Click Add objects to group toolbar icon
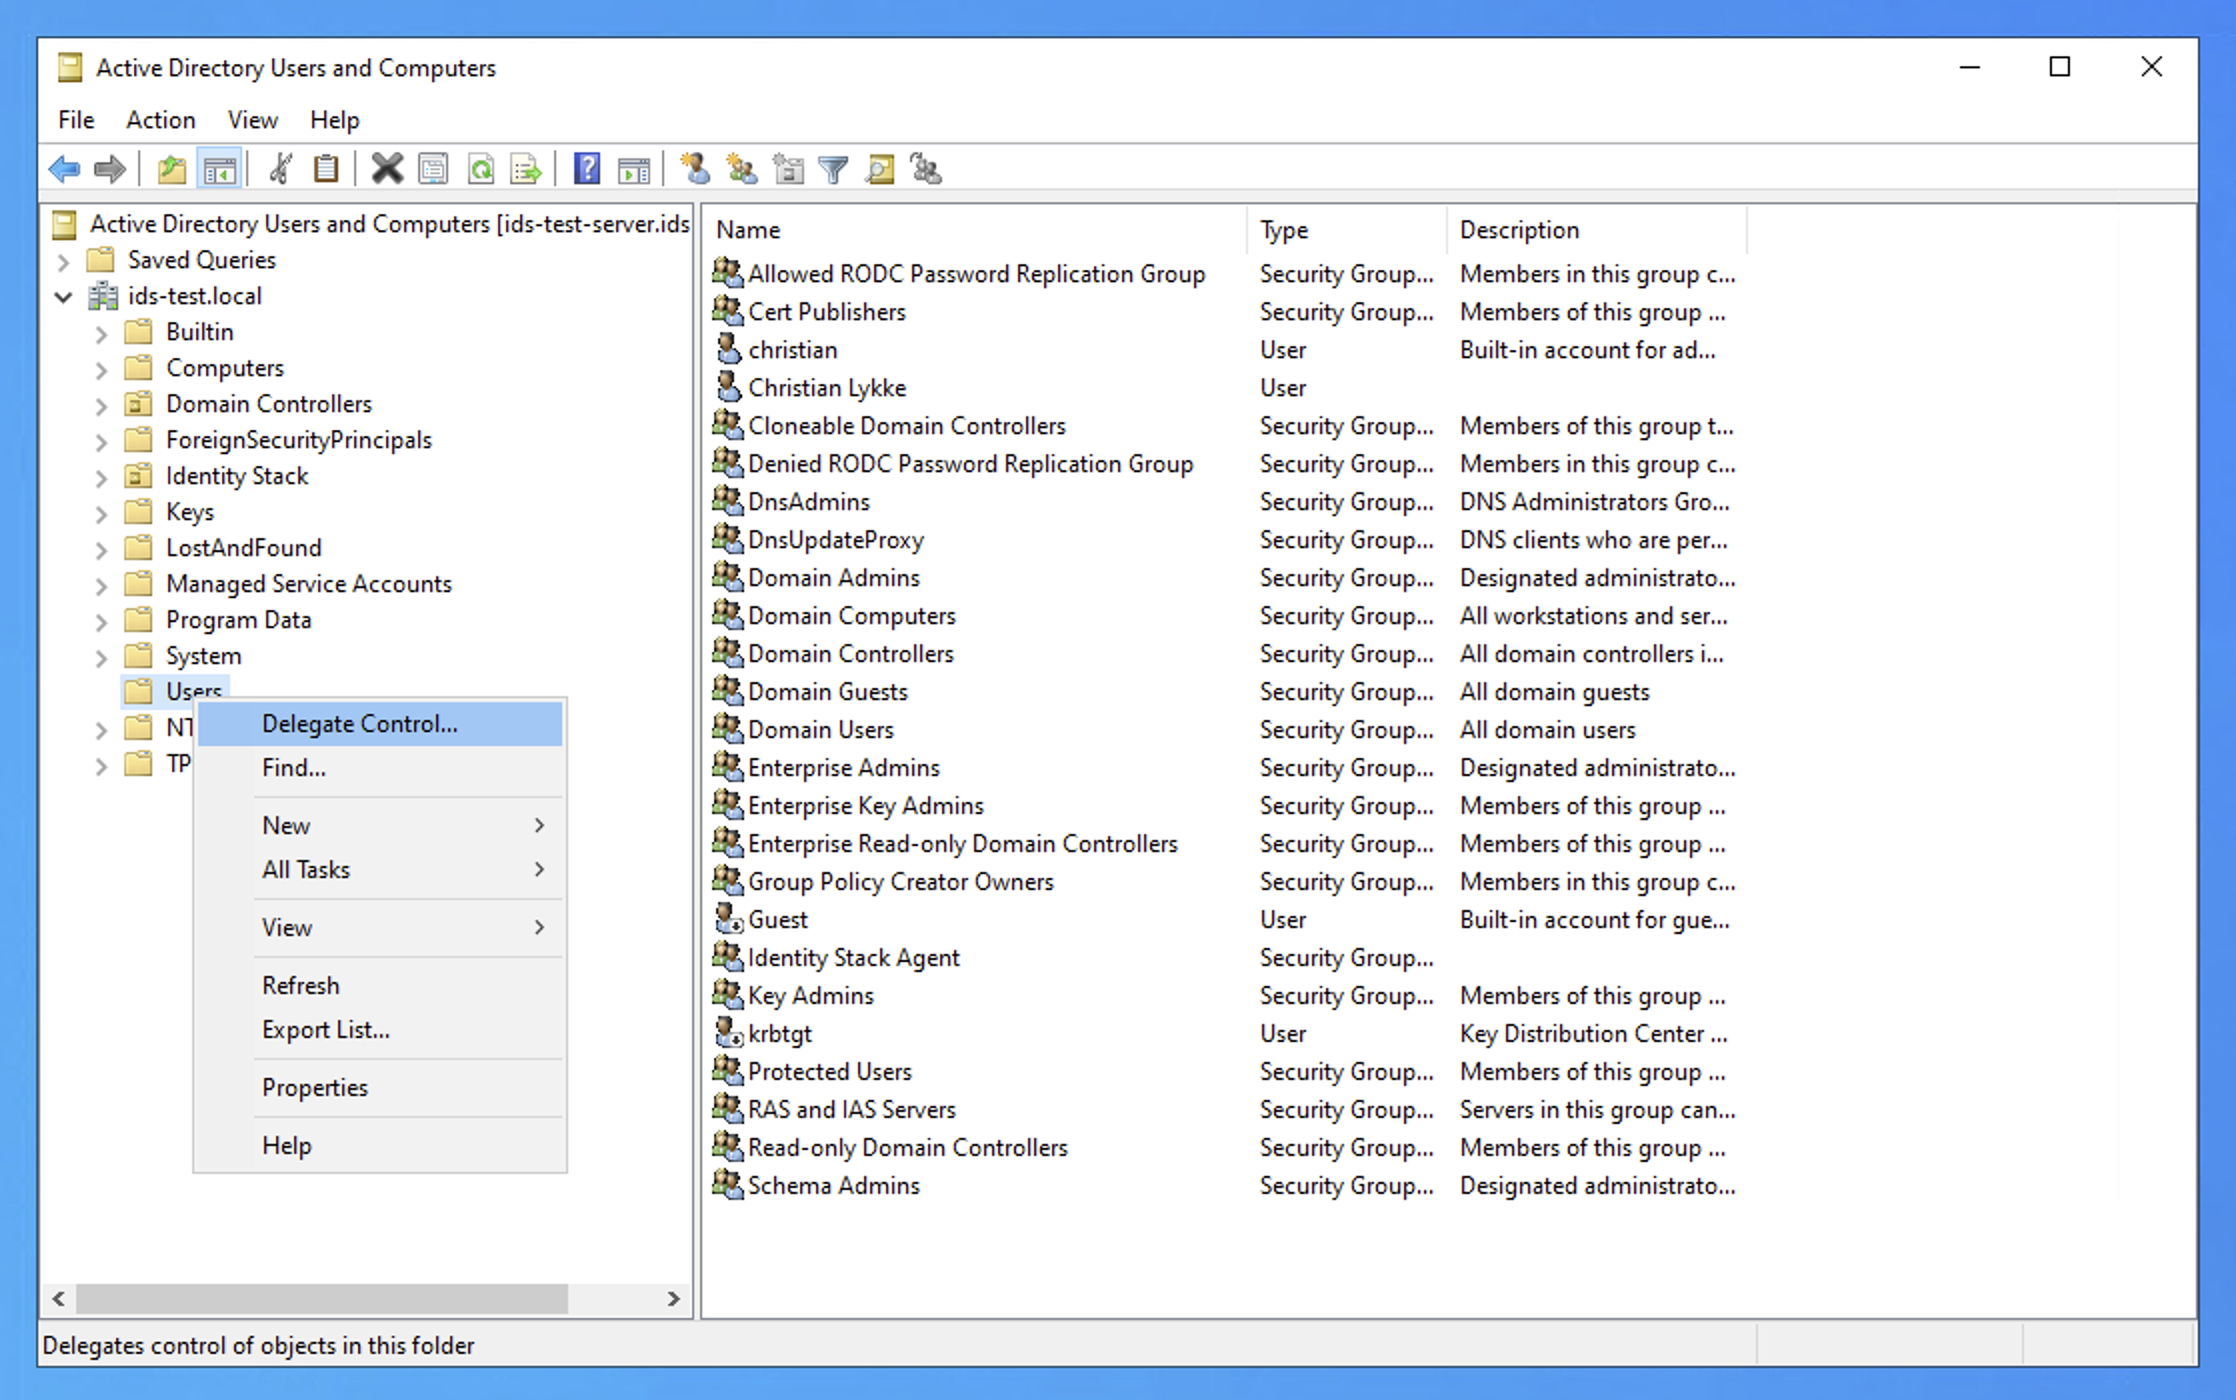This screenshot has width=2236, height=1400. pyautogui.click(x=926, y=169)
